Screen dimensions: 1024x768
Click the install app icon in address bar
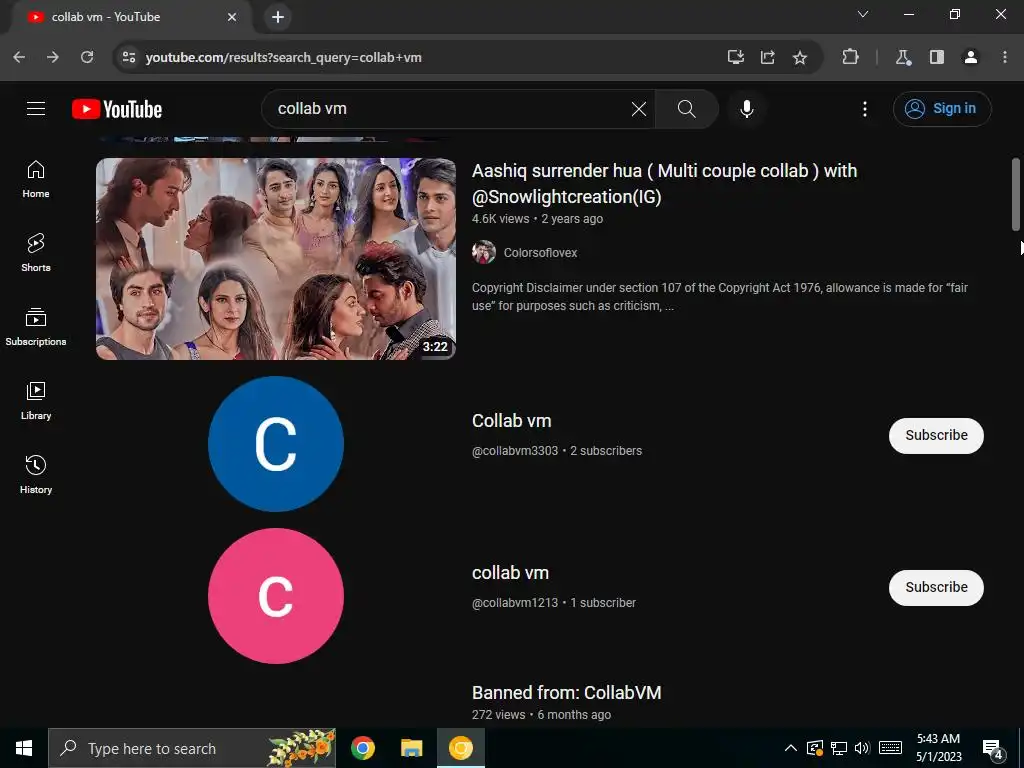(x=735, y=57)
